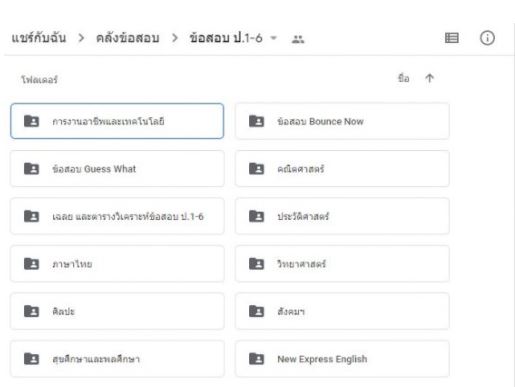Viewport: 515px width, 387px height.
Task: Click the folder icon of New Express English
Action: (x=256, y=359)
